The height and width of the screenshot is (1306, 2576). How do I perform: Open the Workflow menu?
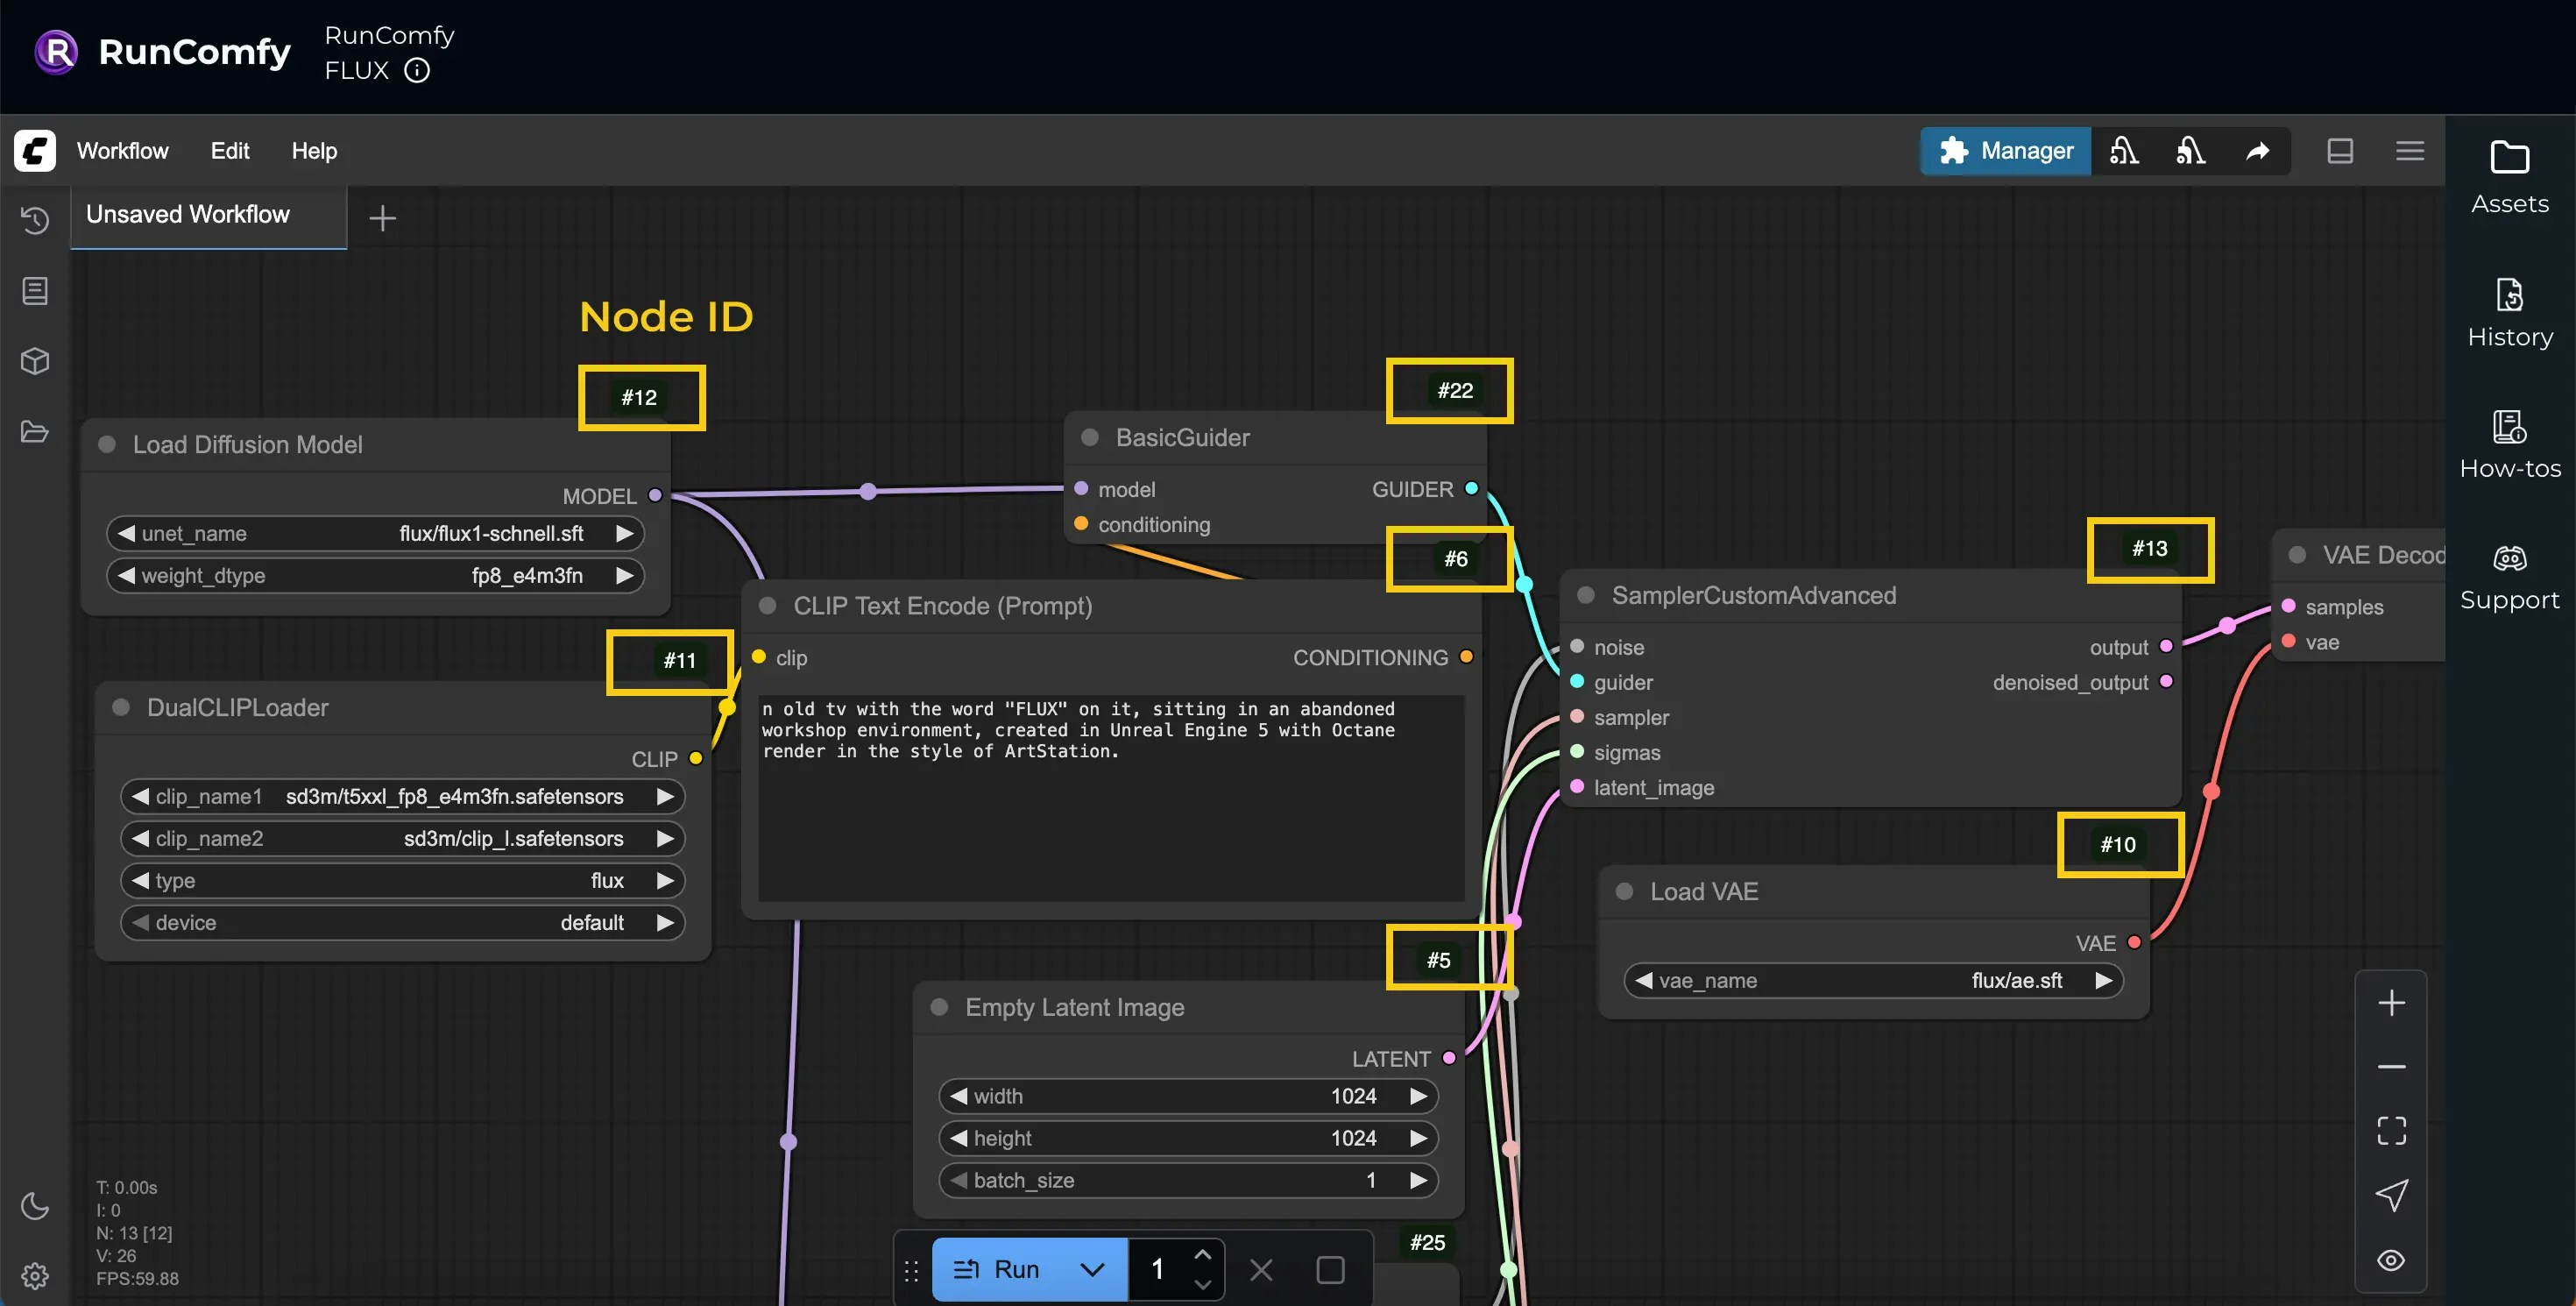coord(123,151)
